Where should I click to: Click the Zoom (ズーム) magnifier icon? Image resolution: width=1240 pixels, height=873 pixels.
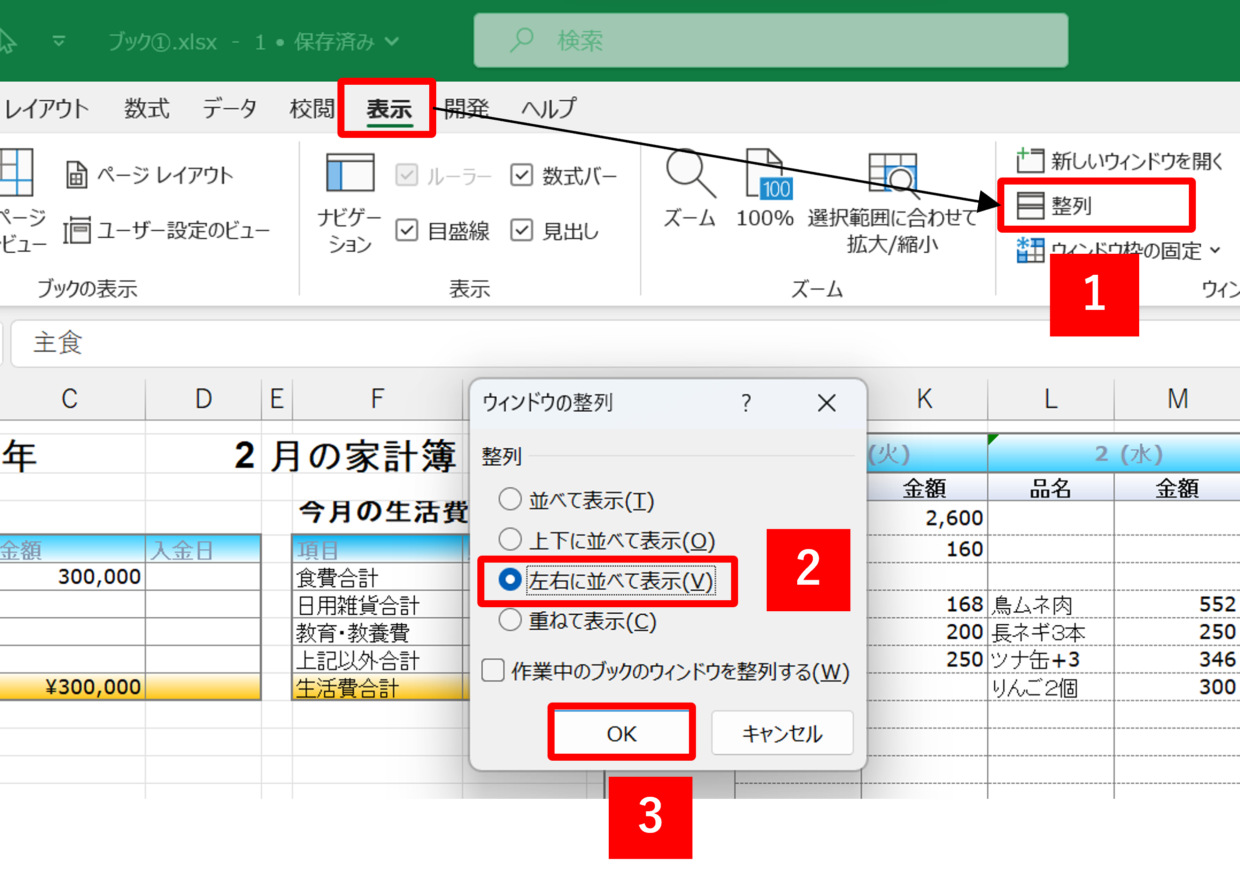690,174
